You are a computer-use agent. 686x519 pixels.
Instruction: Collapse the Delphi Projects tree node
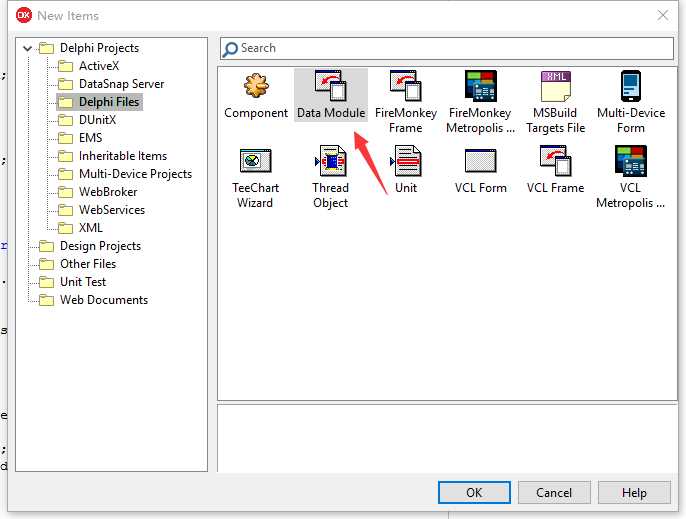point(28,48)
